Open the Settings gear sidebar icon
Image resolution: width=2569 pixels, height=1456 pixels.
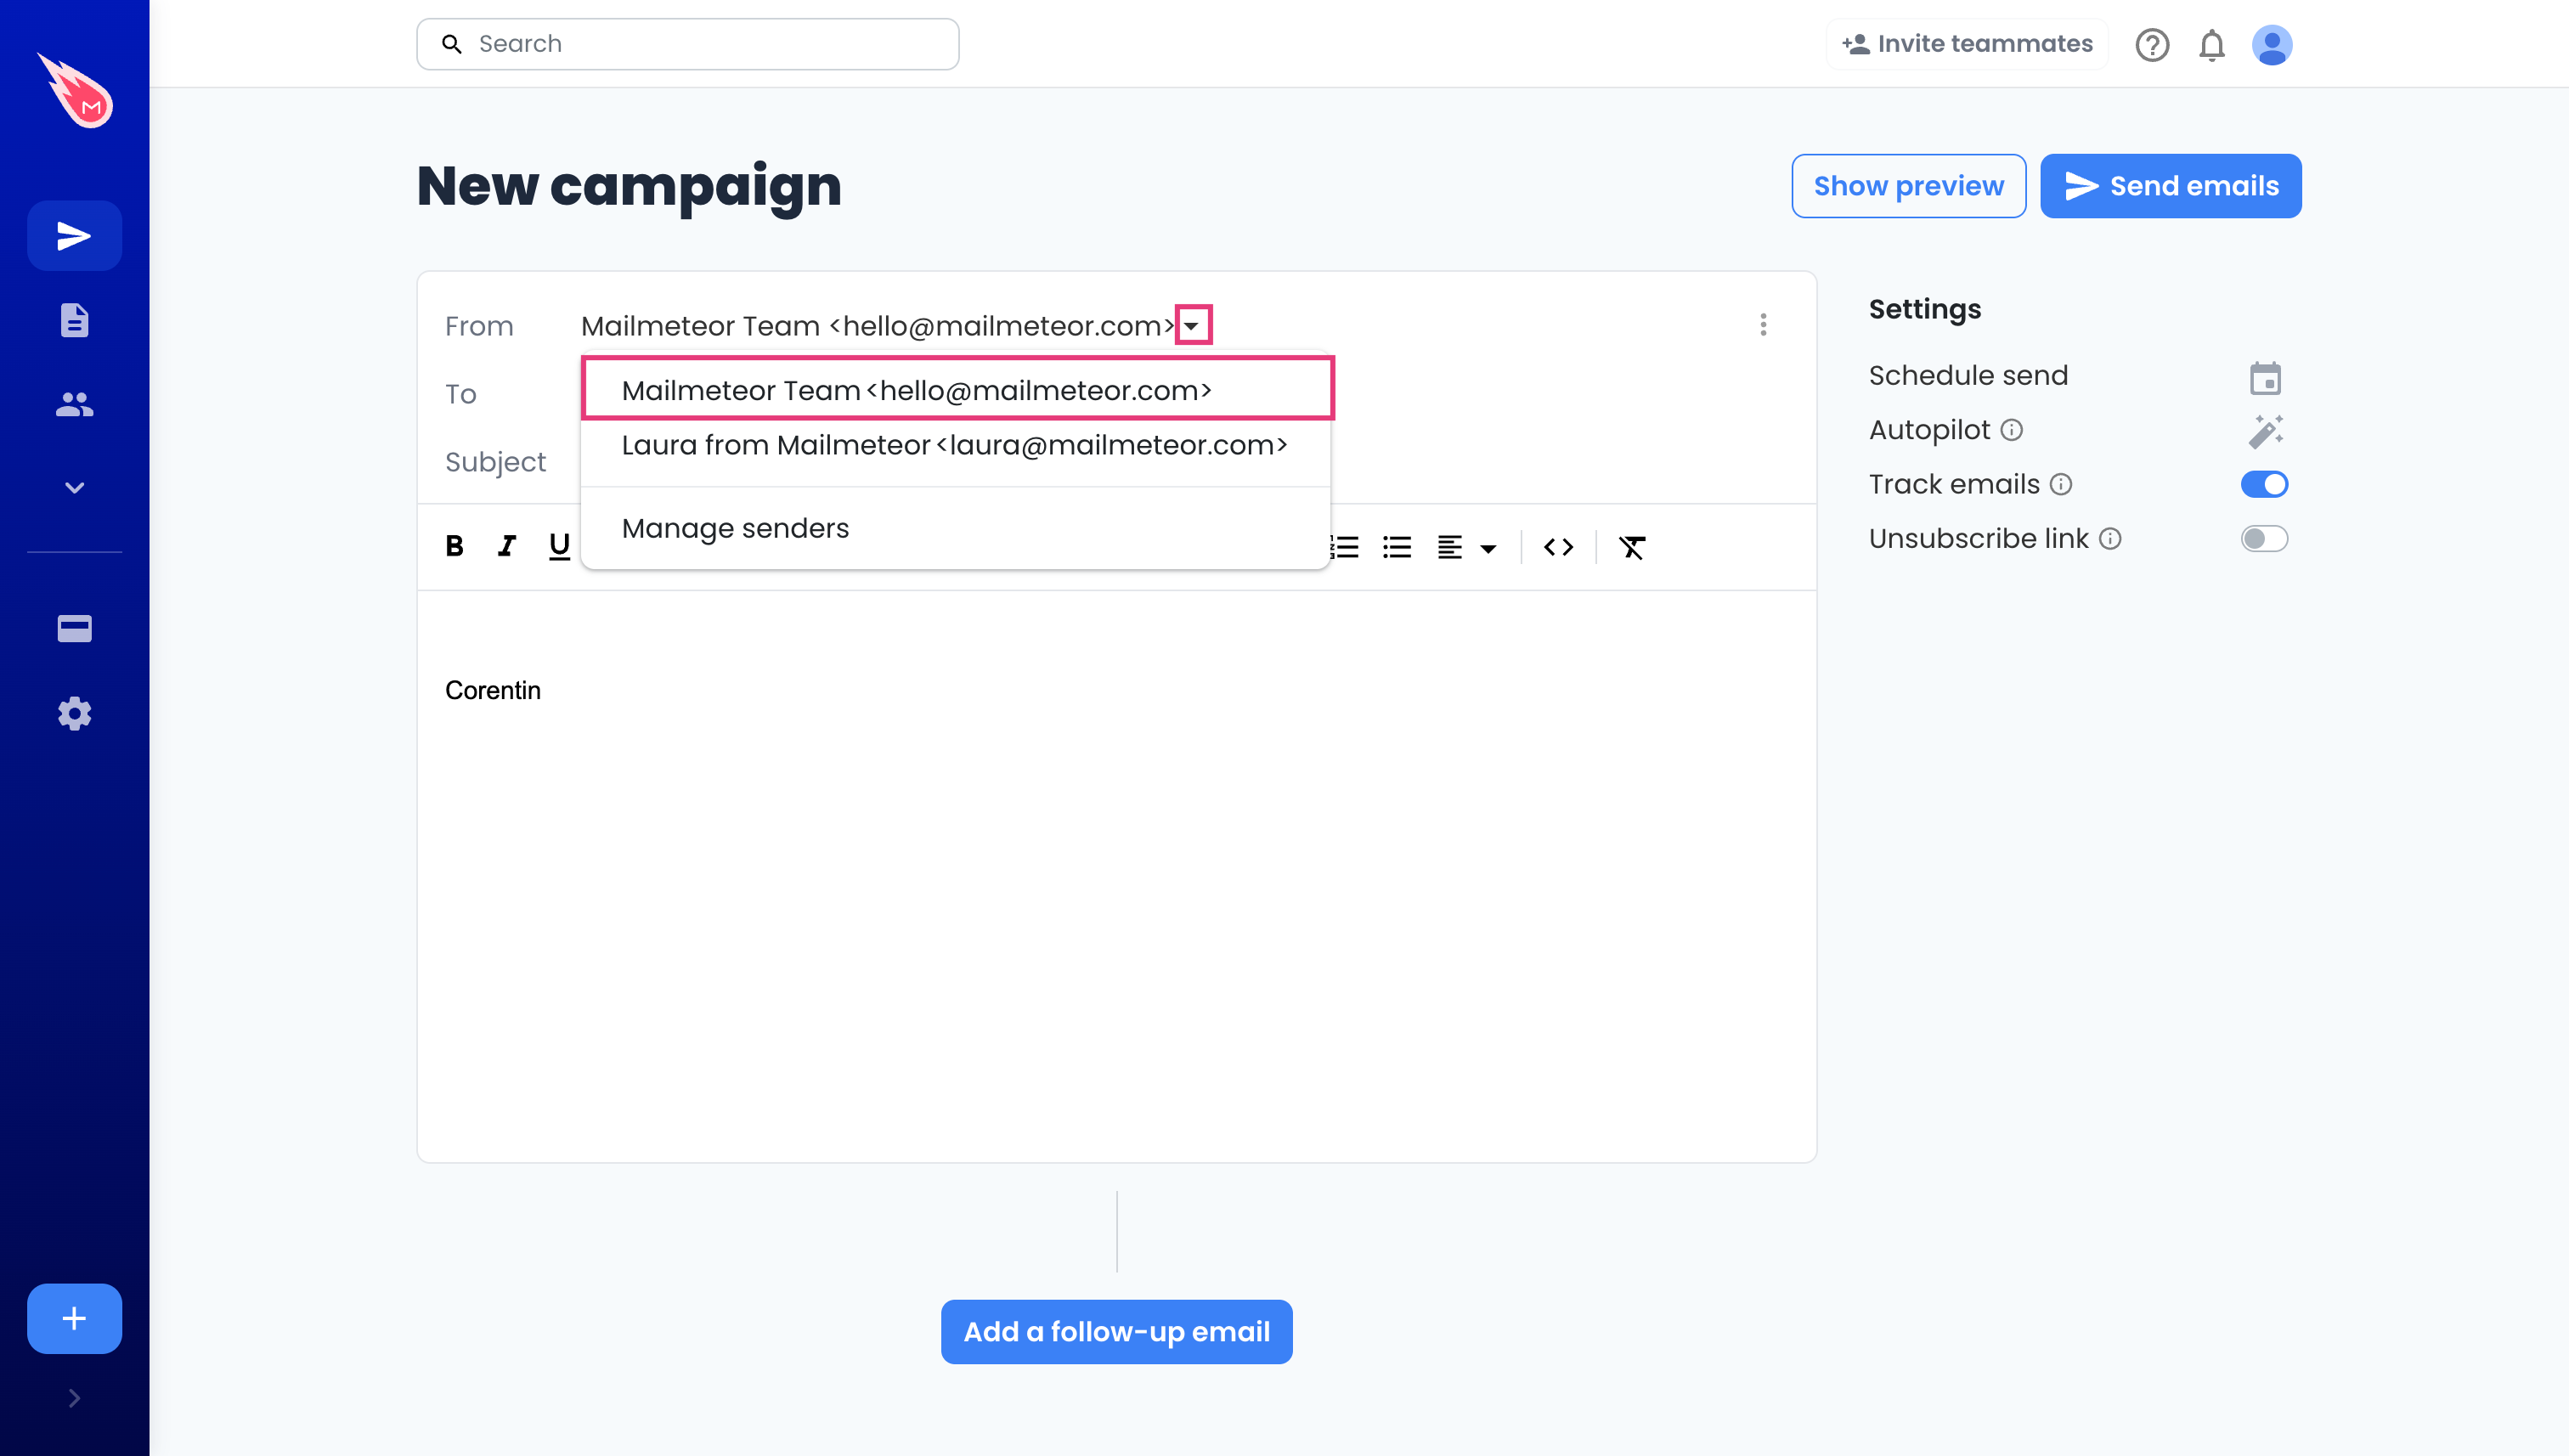click(74, 713)
